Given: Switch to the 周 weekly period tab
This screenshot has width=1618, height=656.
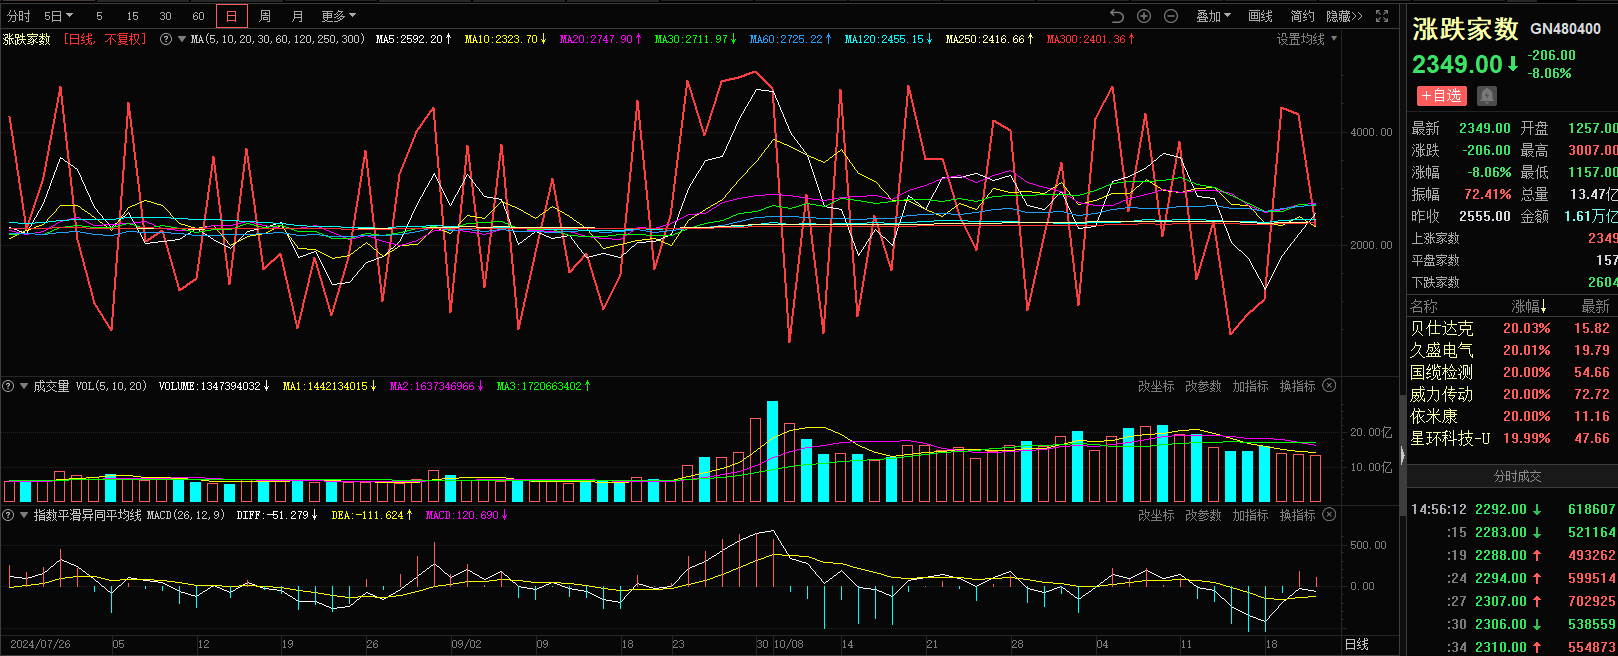Looking at the screenshot, I should point(265,16).
